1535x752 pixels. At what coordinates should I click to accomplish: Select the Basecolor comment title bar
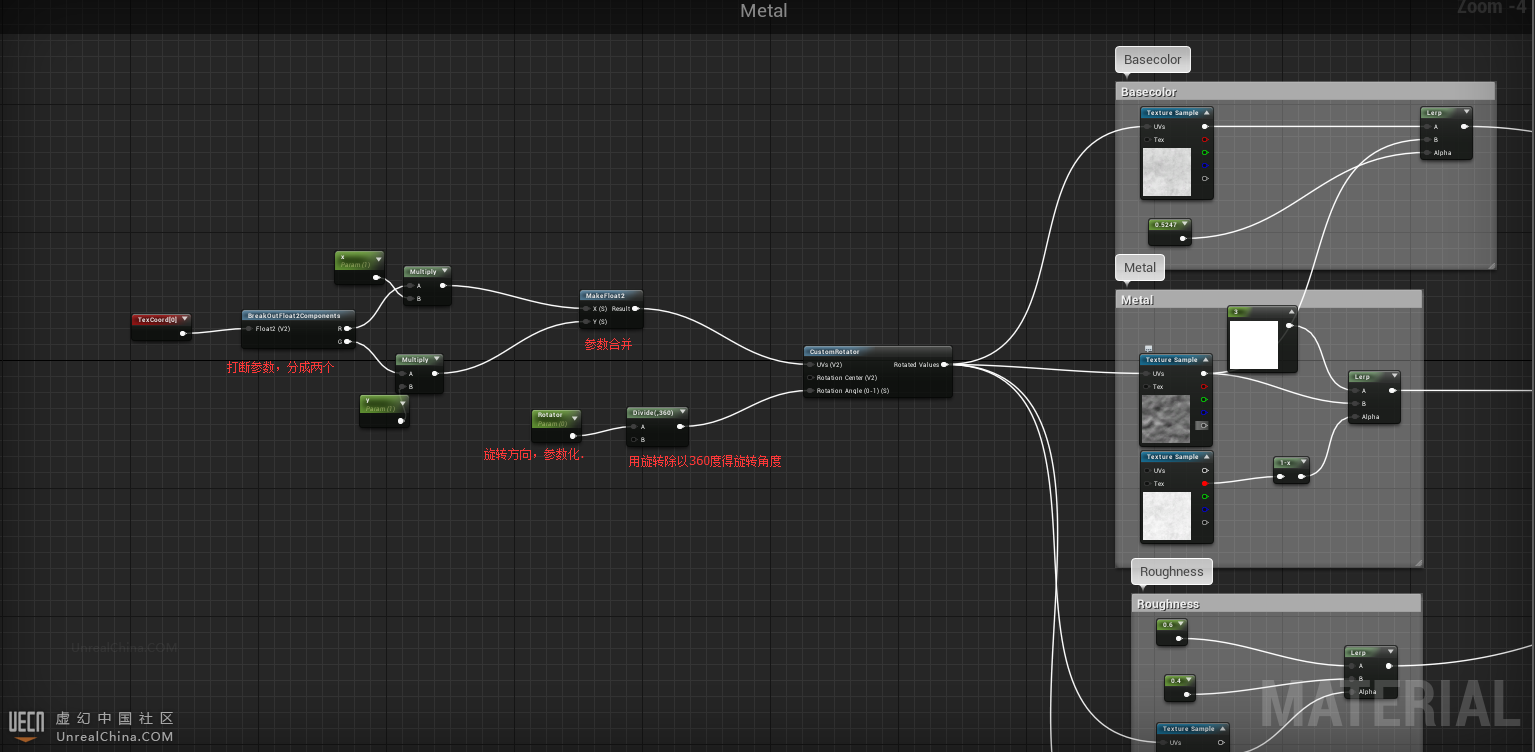[x=1305, y=91]
